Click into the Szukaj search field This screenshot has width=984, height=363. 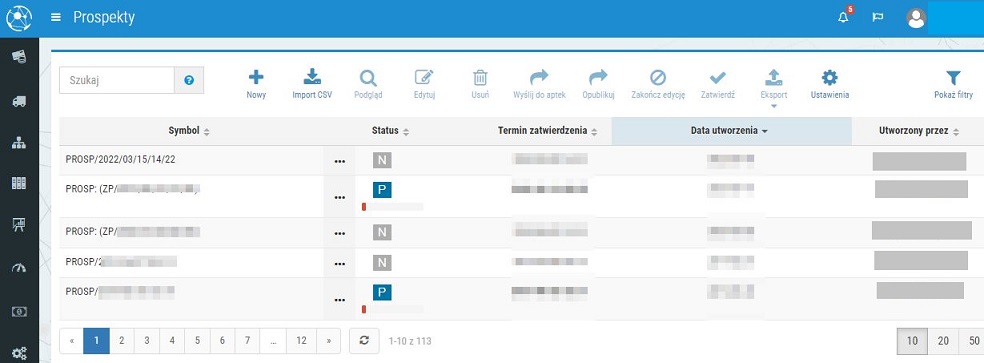116,80
